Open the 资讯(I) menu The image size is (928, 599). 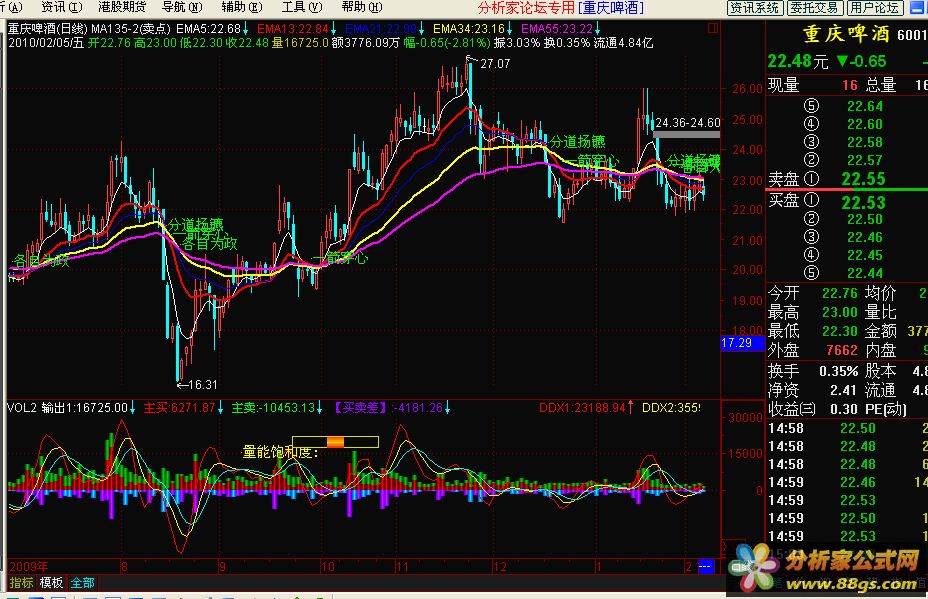tap(62, 7)
